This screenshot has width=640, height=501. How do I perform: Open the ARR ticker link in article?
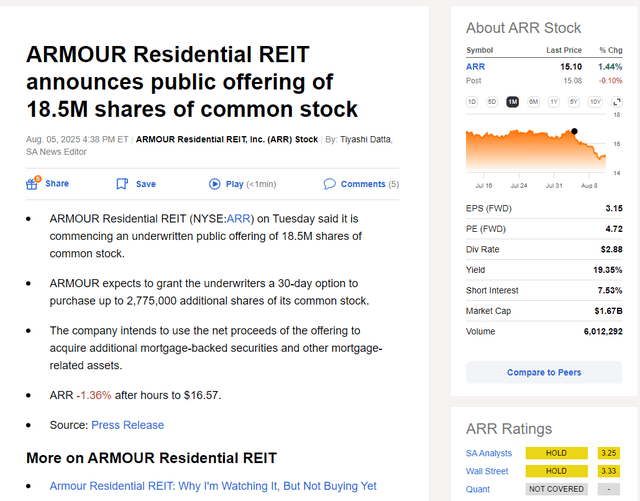(x=238, y=219)
